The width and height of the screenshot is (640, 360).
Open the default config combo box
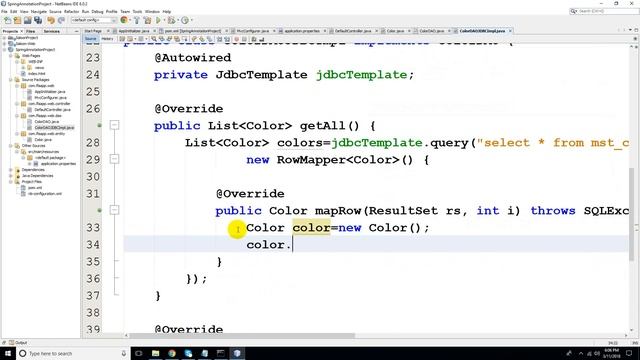(x=94, y=20)
